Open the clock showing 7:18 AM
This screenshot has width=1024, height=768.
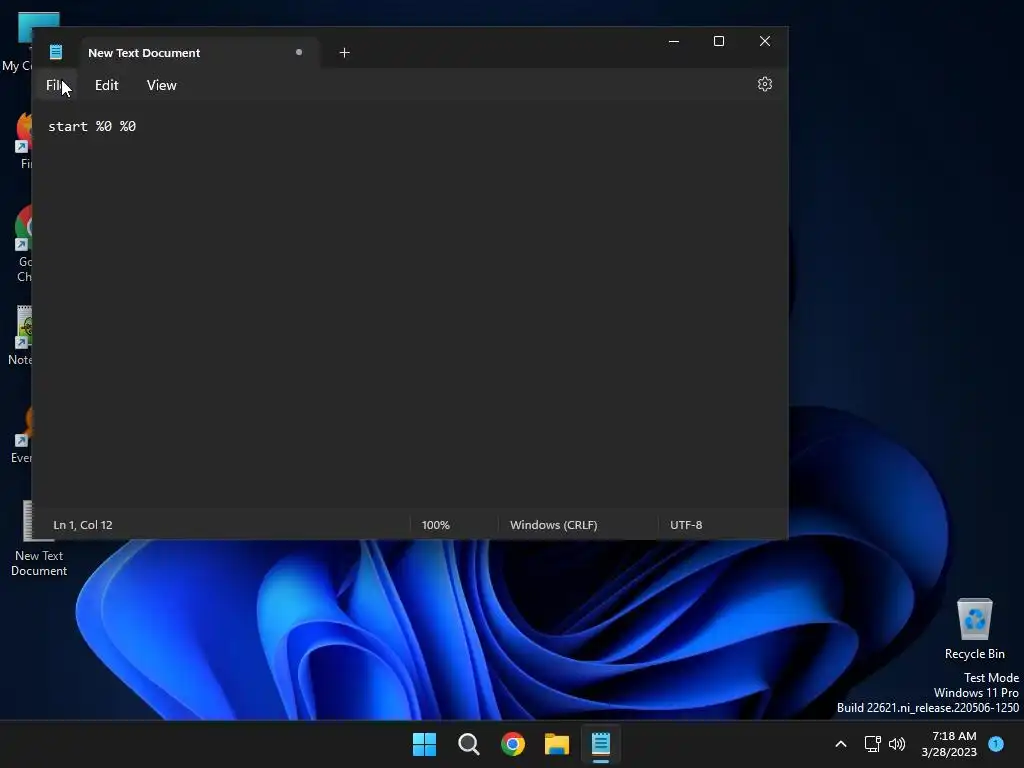click(x=949, y=744)
